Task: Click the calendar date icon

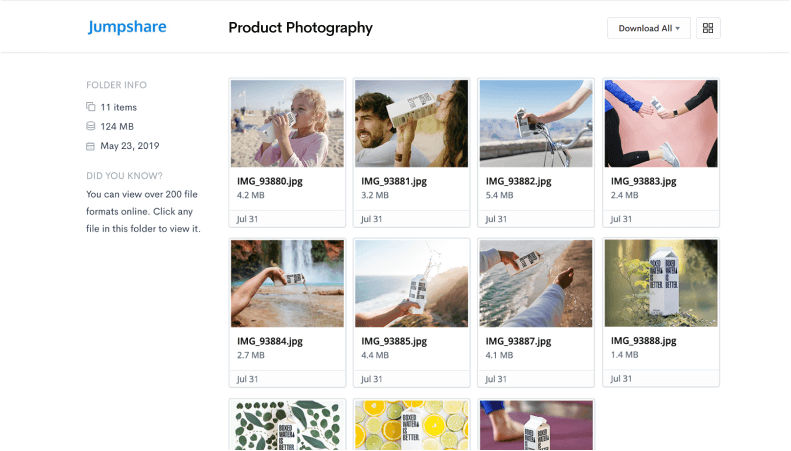Action: click(91, 146)
